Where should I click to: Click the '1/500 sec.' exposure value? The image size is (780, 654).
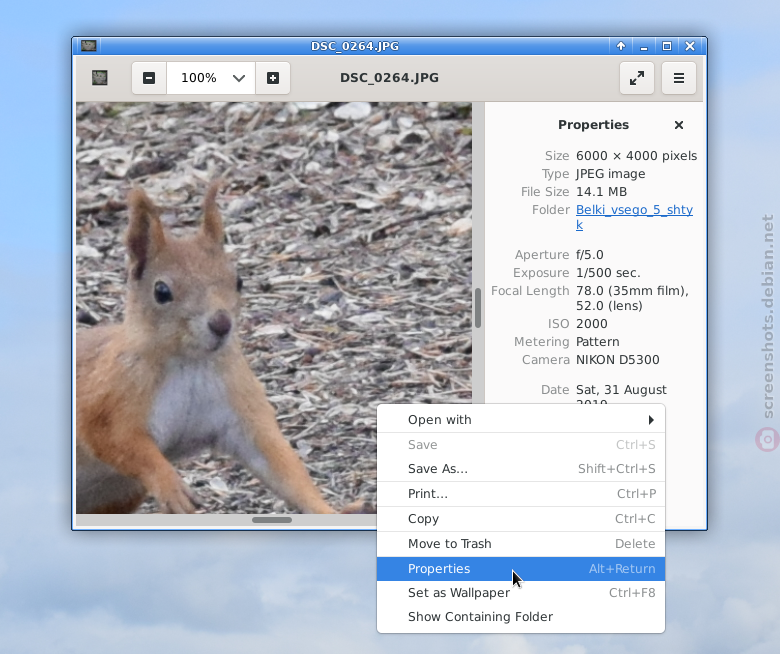(608, 273)
